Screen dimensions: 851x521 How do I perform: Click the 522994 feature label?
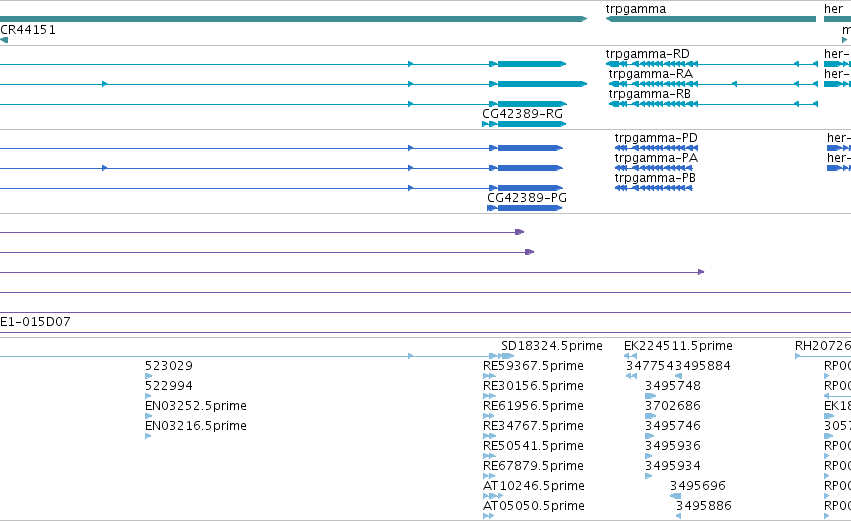pos(169,386)
